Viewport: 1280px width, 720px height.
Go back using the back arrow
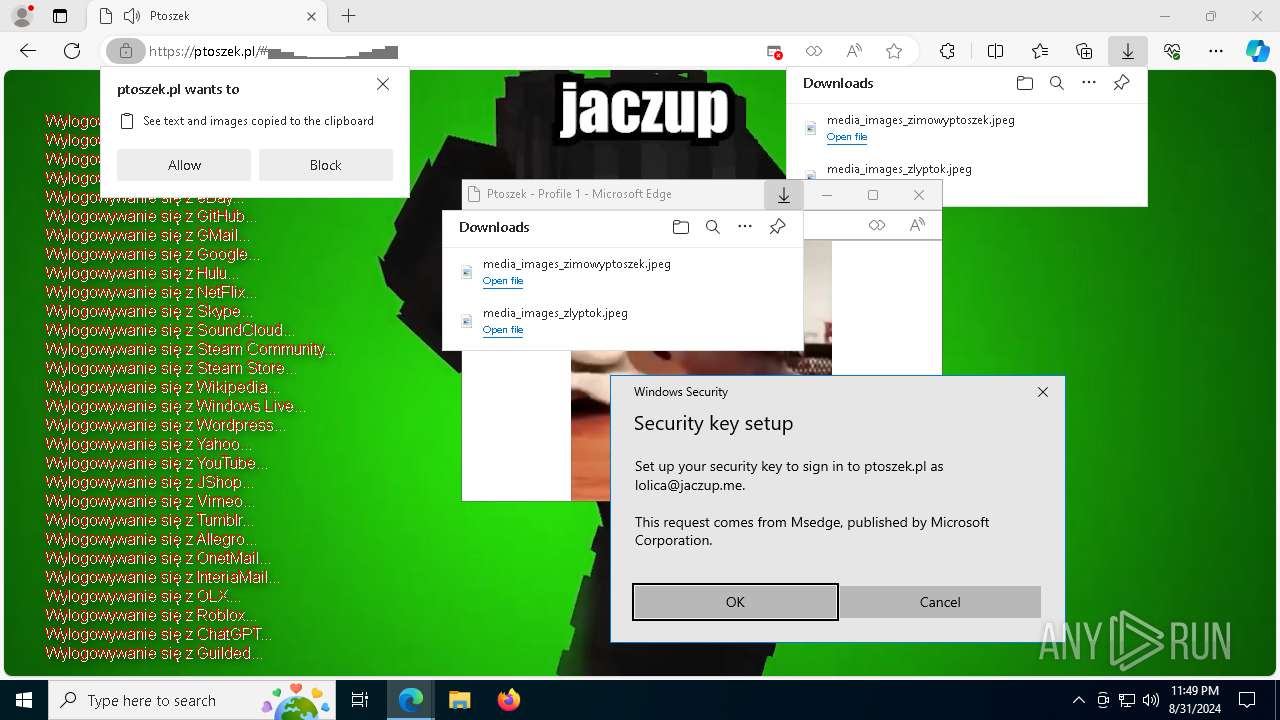pyautogui.click(x=28, y=51)
